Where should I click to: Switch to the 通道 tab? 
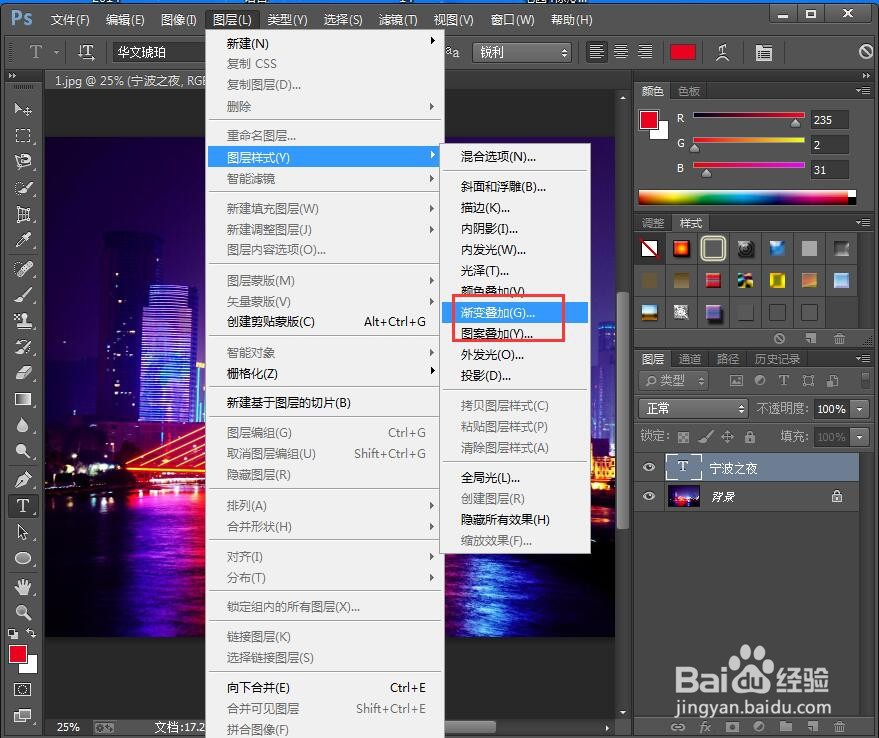[690, 359]
